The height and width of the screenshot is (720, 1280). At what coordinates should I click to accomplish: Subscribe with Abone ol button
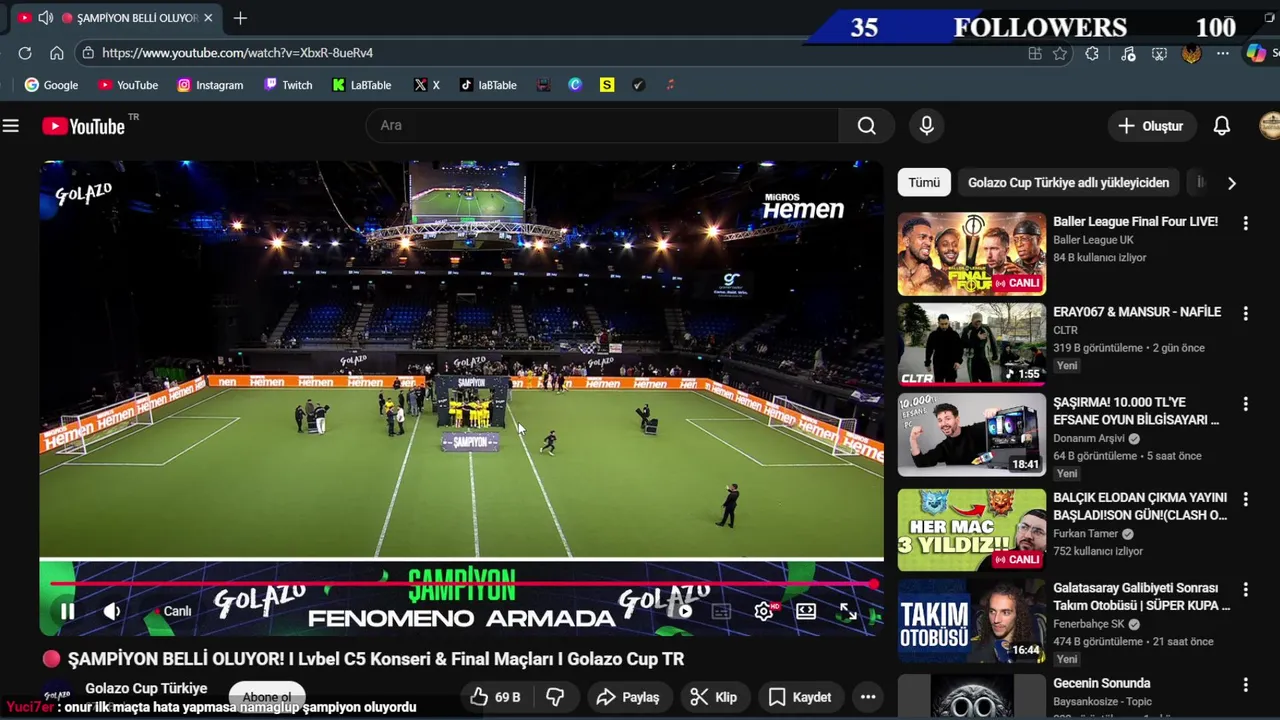coord(267,696)
